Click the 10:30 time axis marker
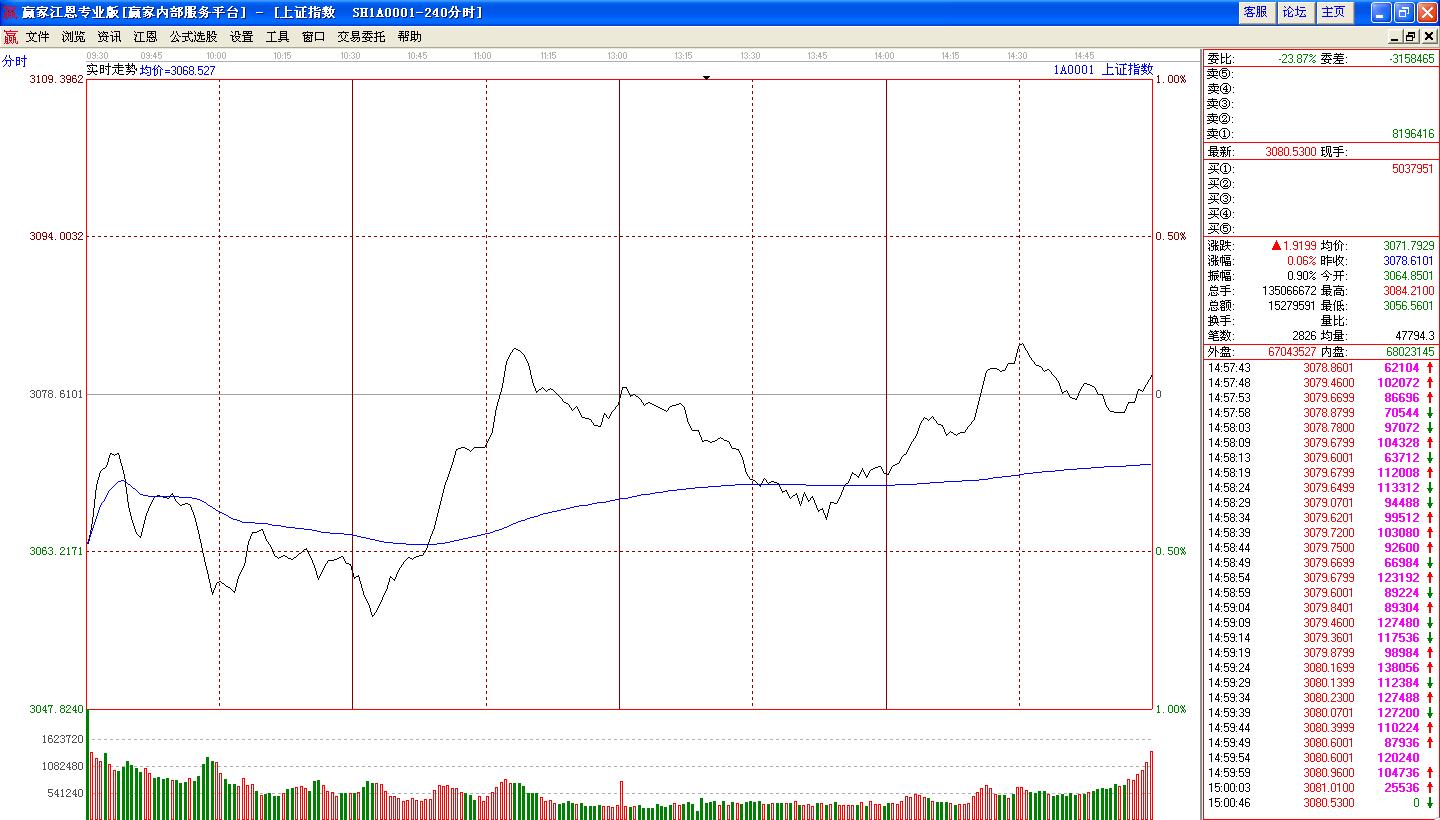The width and height of the screenshot is (1440, 820). 350,56
